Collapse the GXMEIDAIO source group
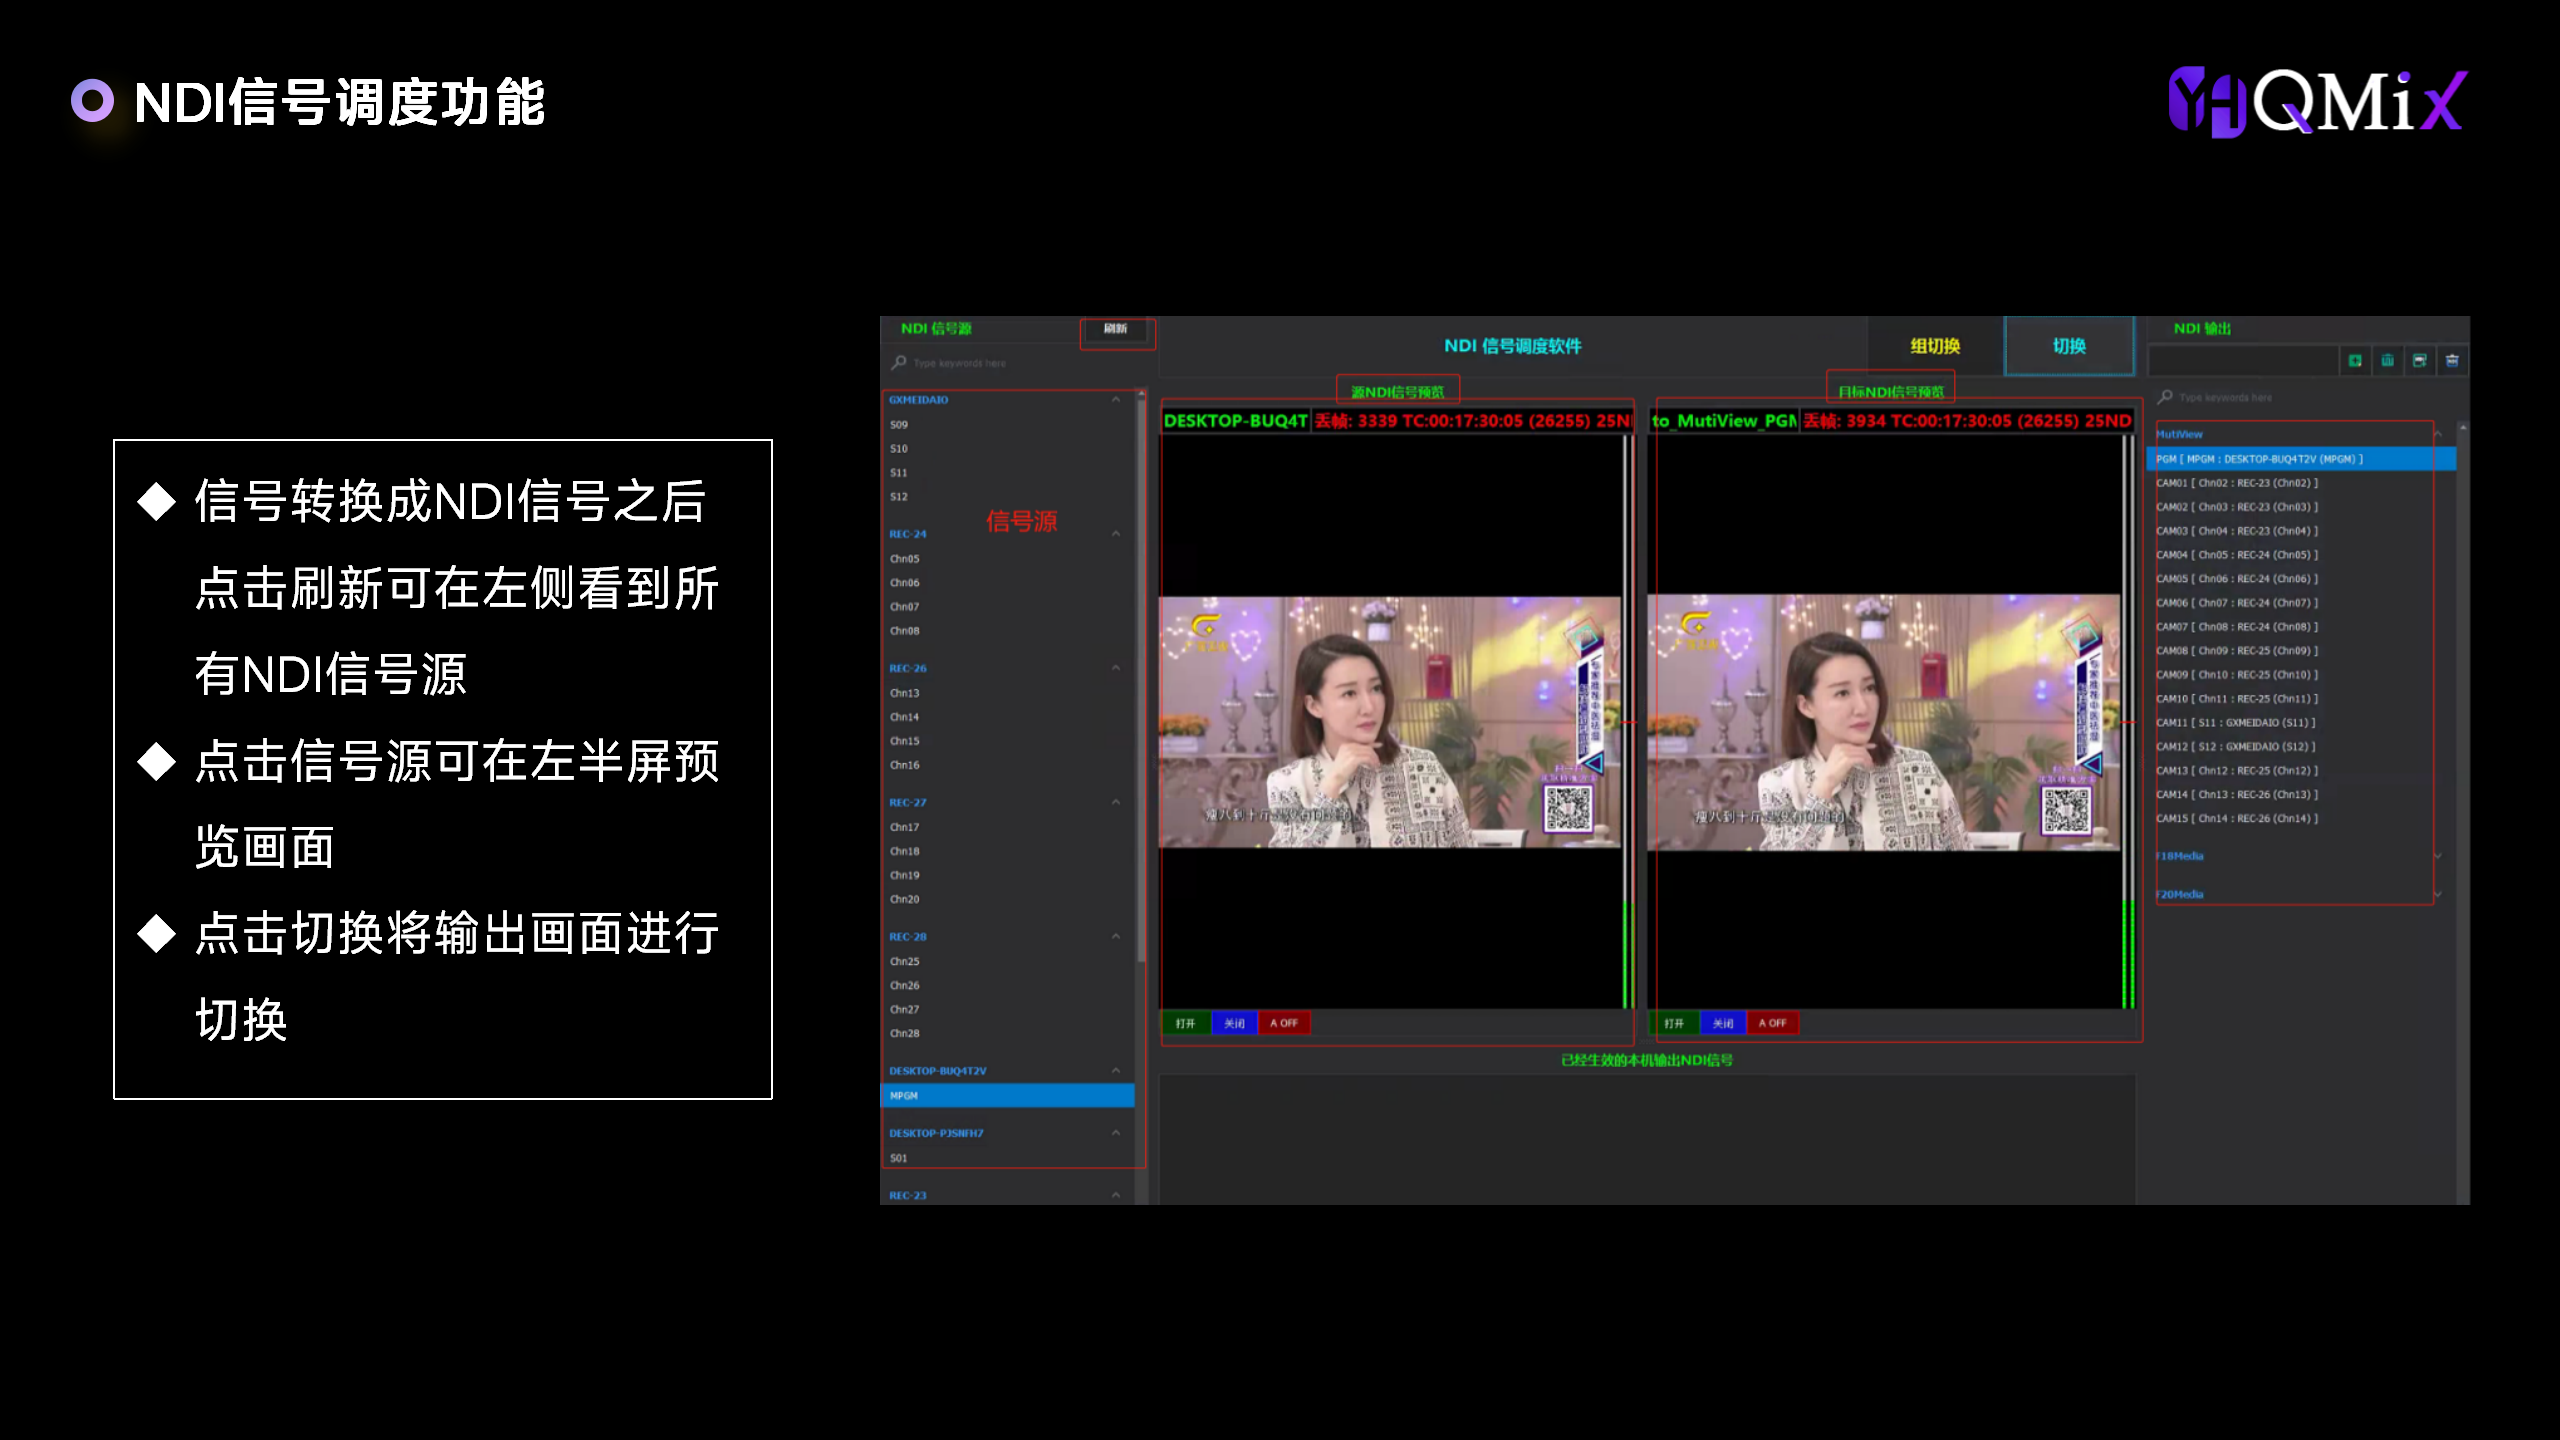This screenshot has height=1440, width=2560. tap(1116, 400)
